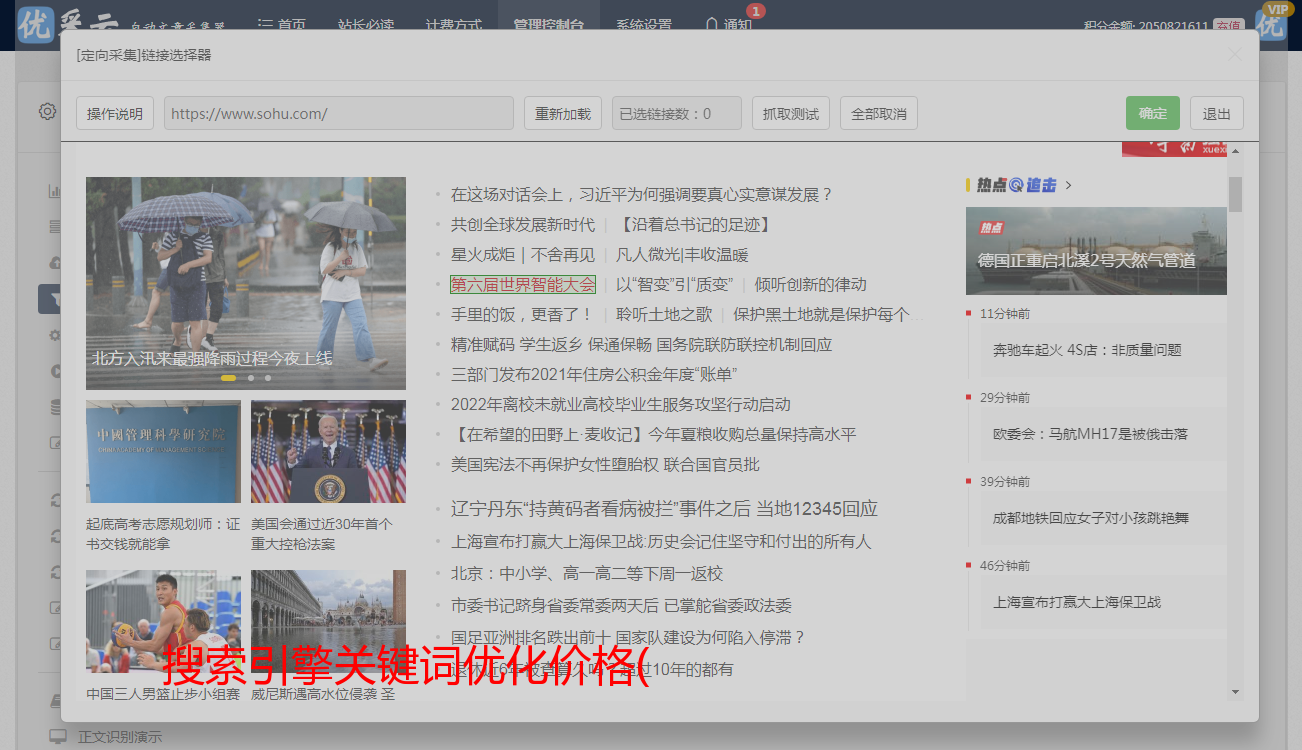Open link 聆听土地之歌
The height and width of the screenshot is (750, 1302).
pyautogui.click(x=664, y=314)
